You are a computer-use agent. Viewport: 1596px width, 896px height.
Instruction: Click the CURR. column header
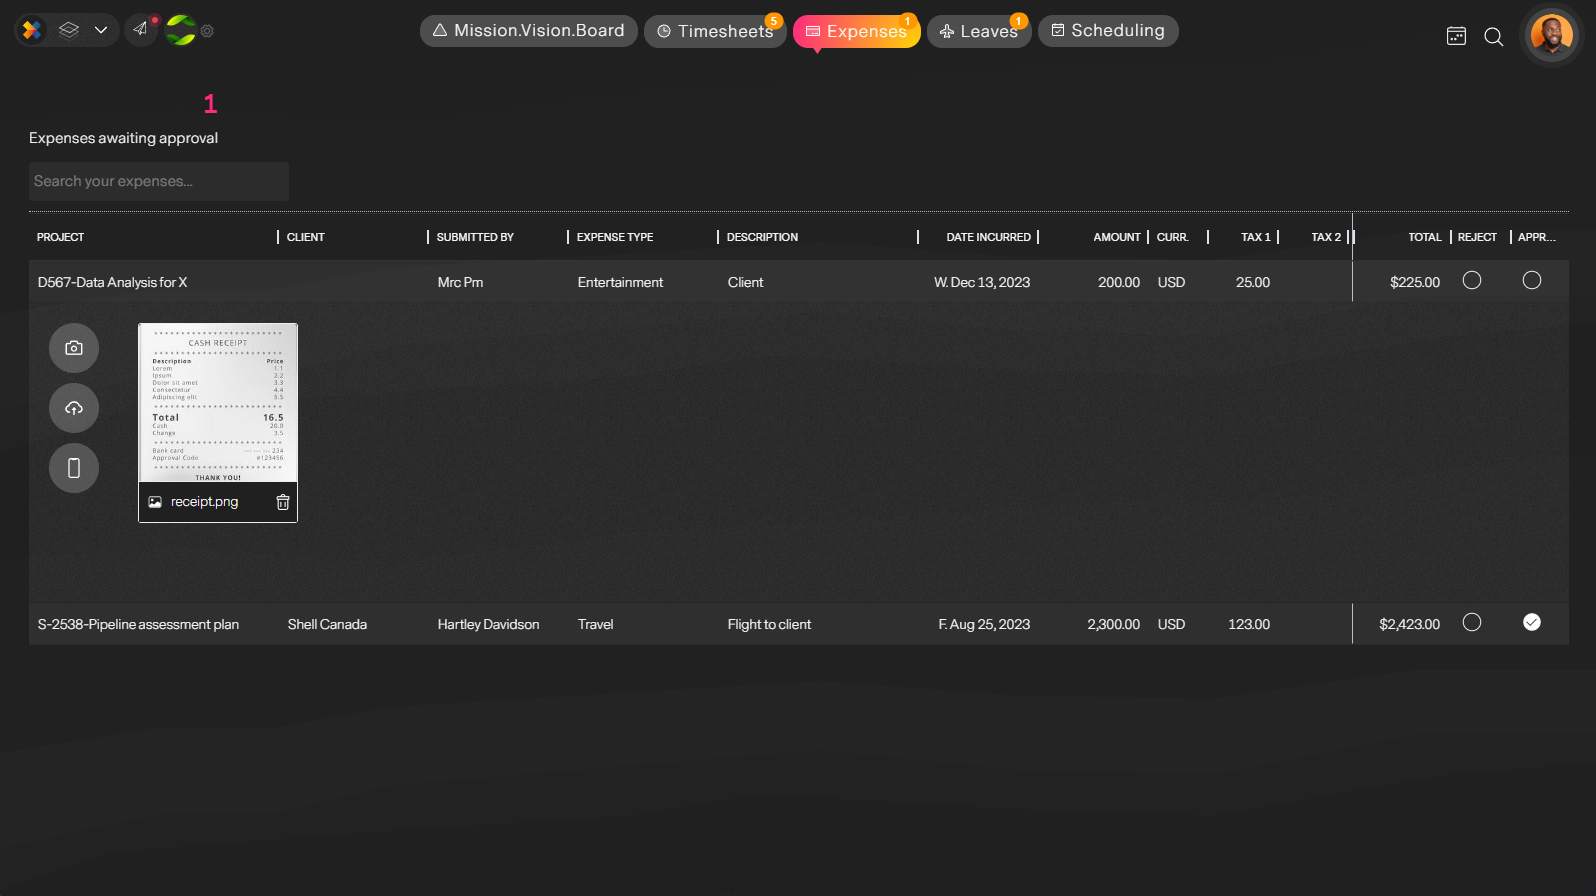point(1172,237)
